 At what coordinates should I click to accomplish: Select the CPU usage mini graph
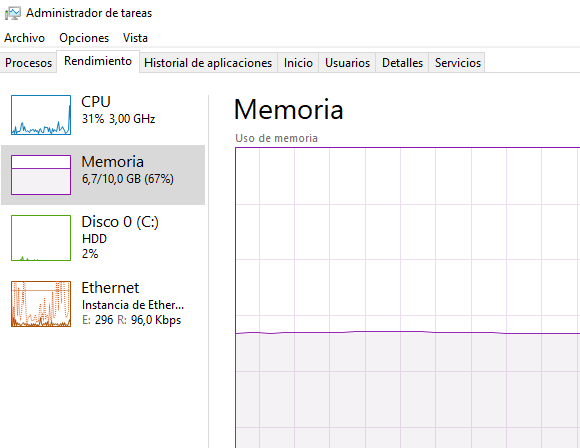(x=41, y=115)
